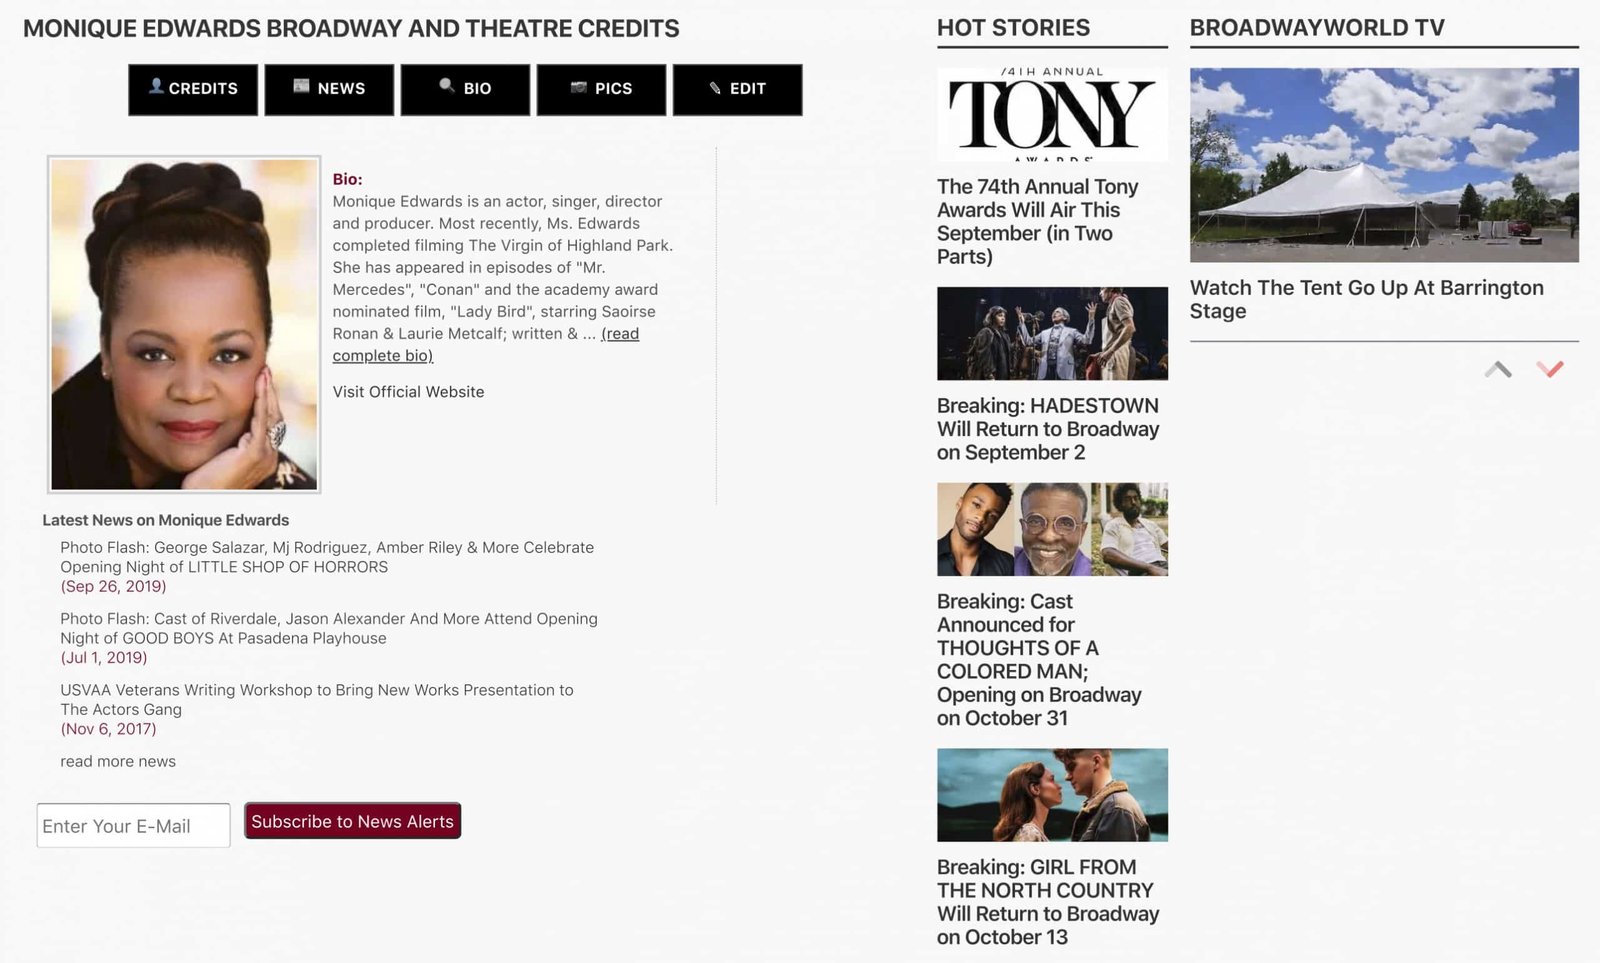Open Thoughts of a Colored Man cast thumbnail
Viewport: 1600px width, 963px height.
coord(1052,529)
